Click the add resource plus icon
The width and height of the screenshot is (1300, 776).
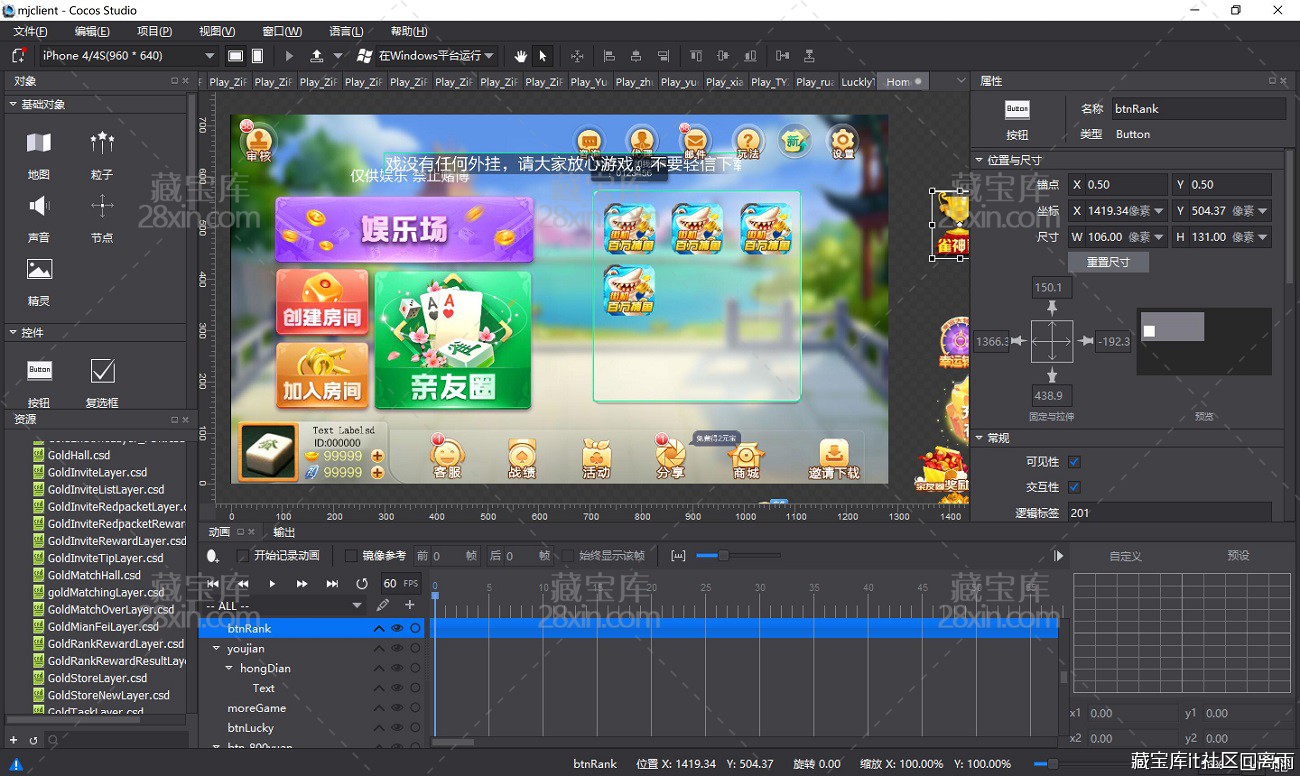point(13,740)
